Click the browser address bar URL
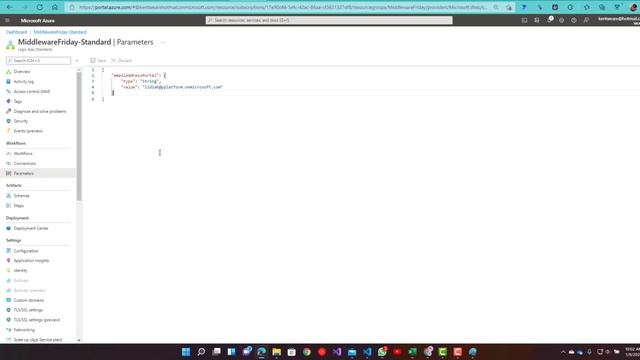The width and height of the screenshot is (640, 360). (x=282, y=7)
